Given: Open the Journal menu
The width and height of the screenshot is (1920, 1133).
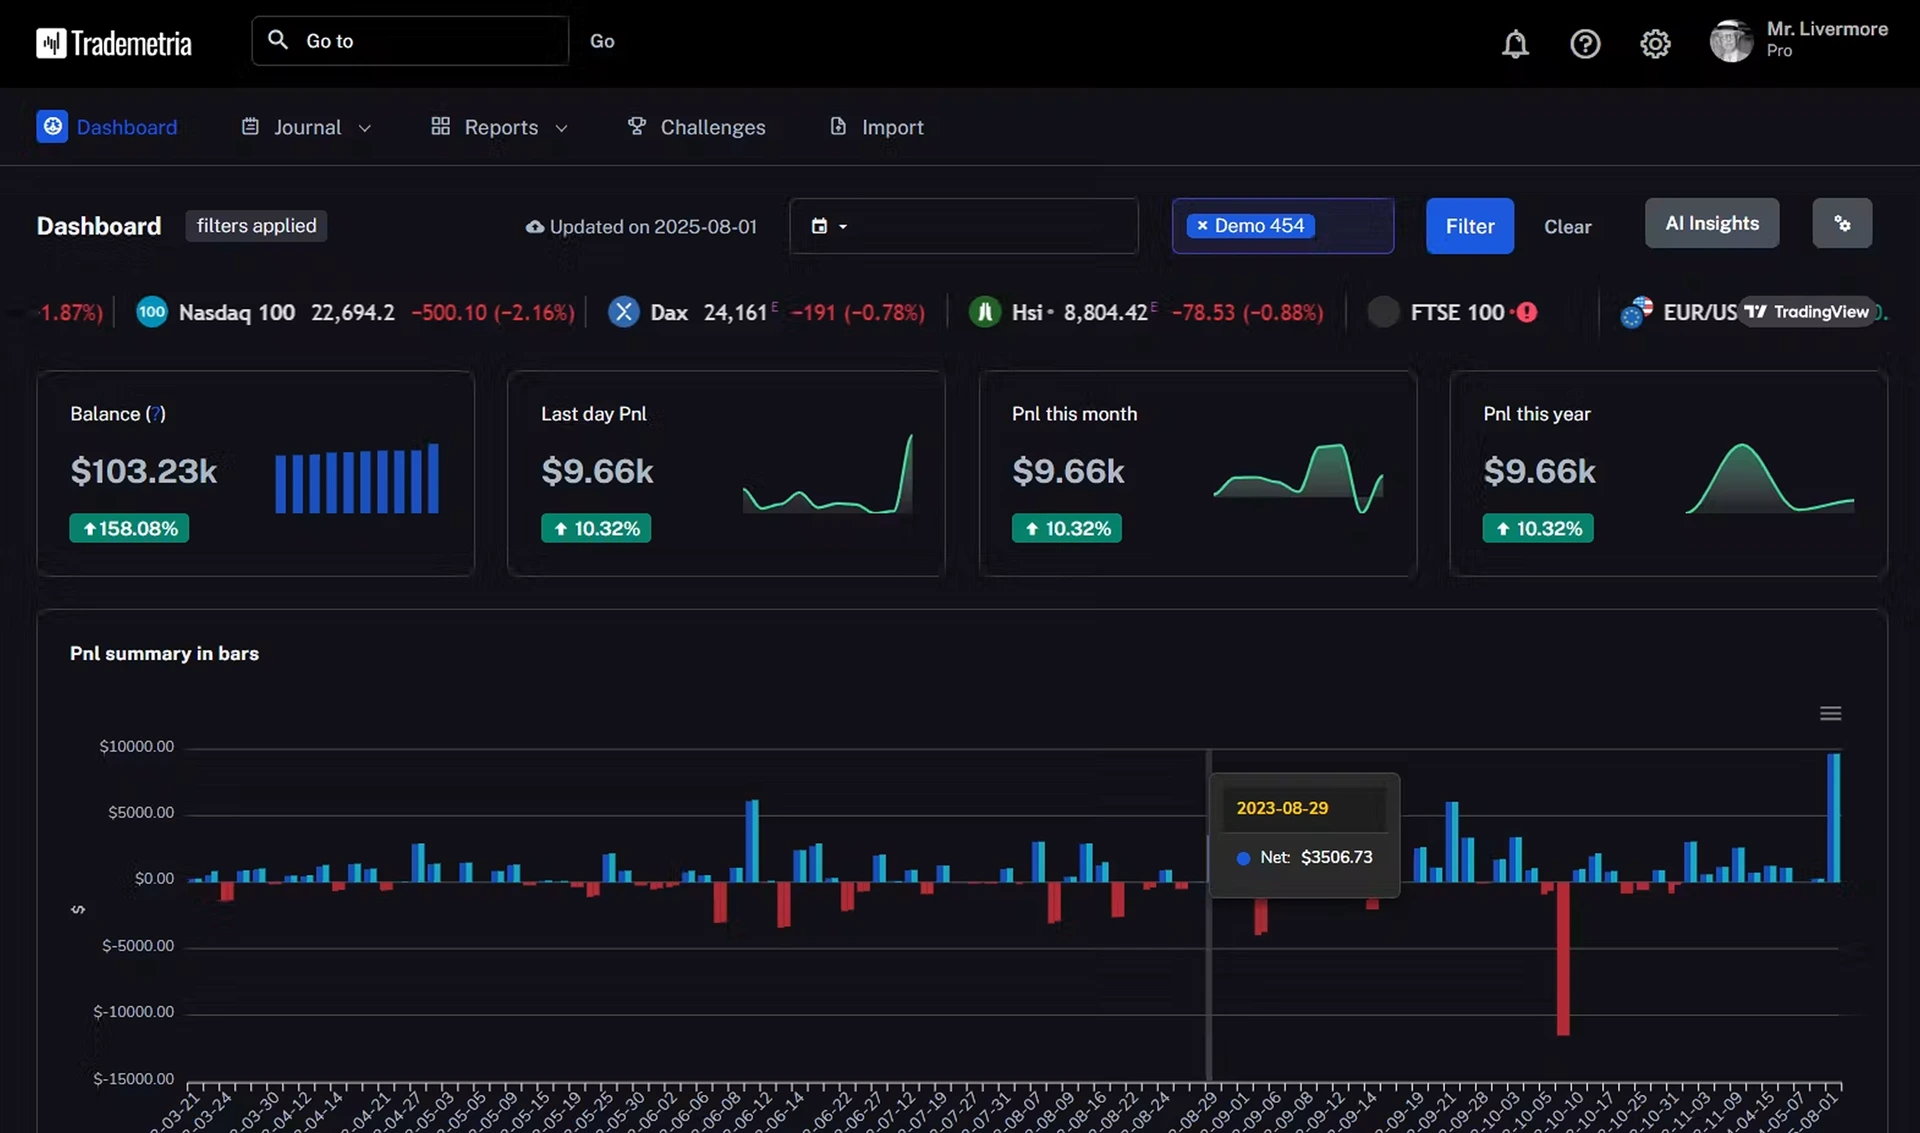Looking at the screenshot, I should point(306,127).
